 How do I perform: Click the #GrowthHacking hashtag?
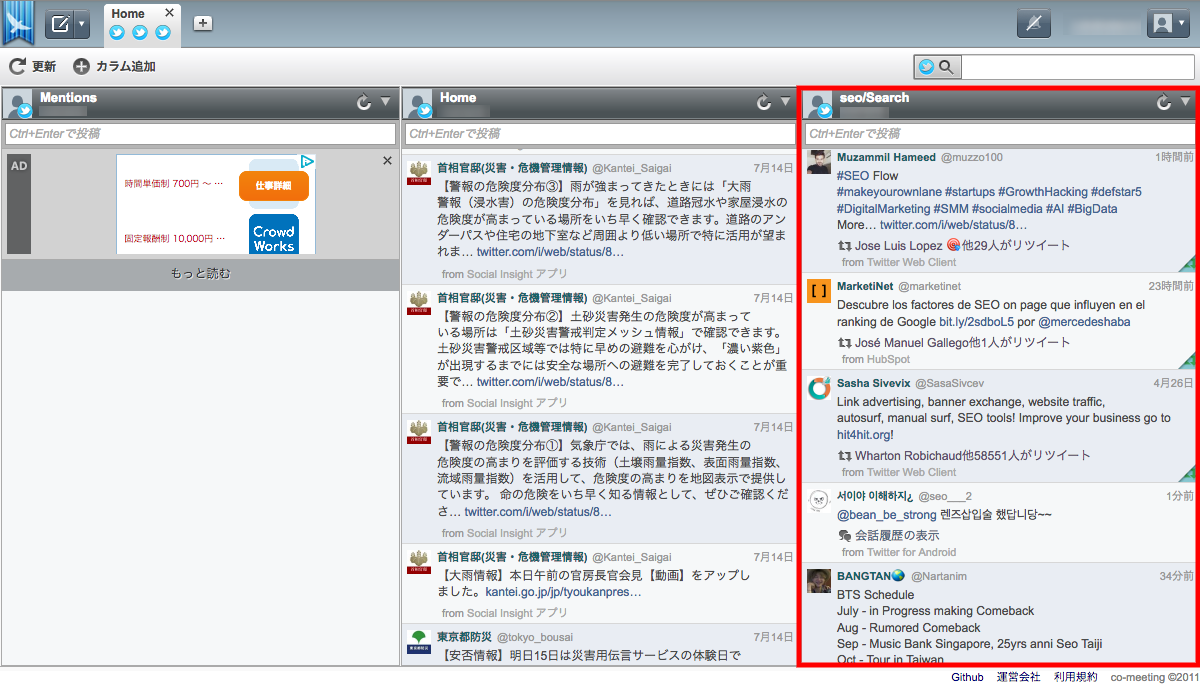(x=1044, y=192)
